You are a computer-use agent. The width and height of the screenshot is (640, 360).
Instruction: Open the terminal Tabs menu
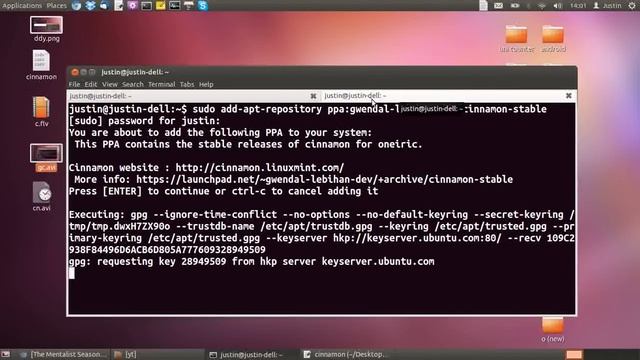point(187,84)
